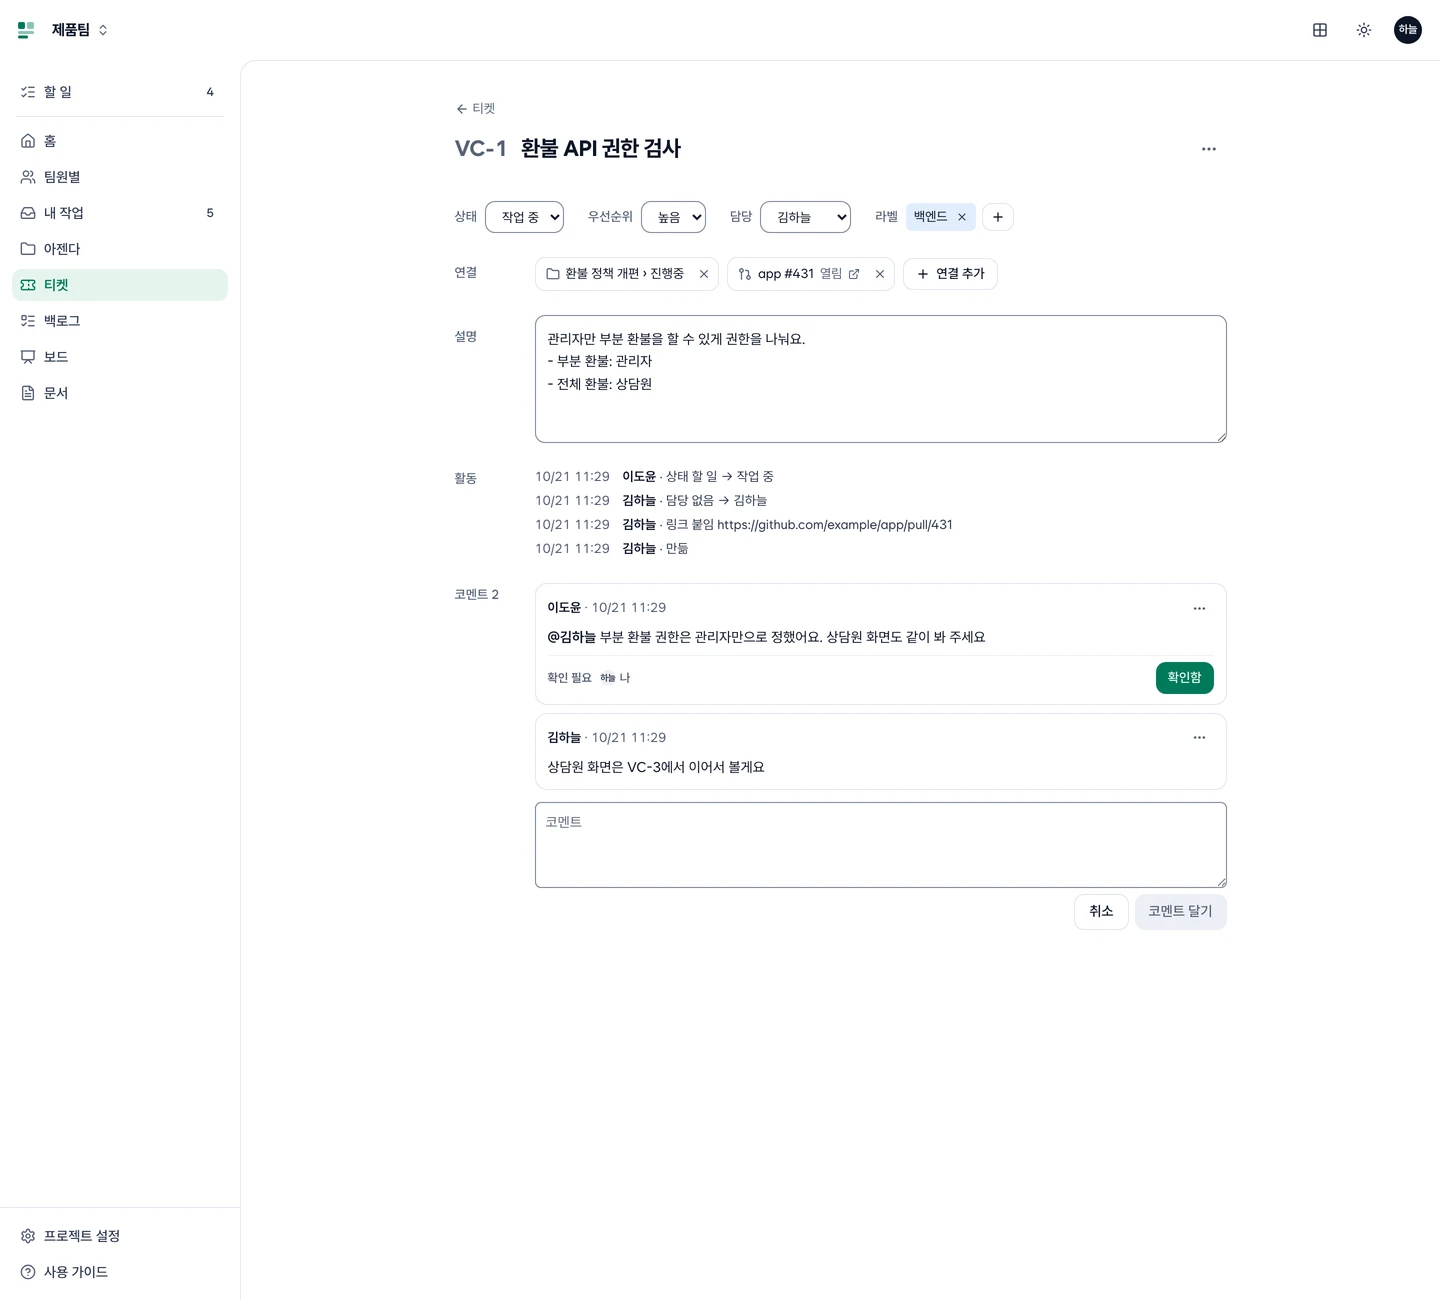Submit with the 코멘트 달기 button

(x=1181, y=912)
